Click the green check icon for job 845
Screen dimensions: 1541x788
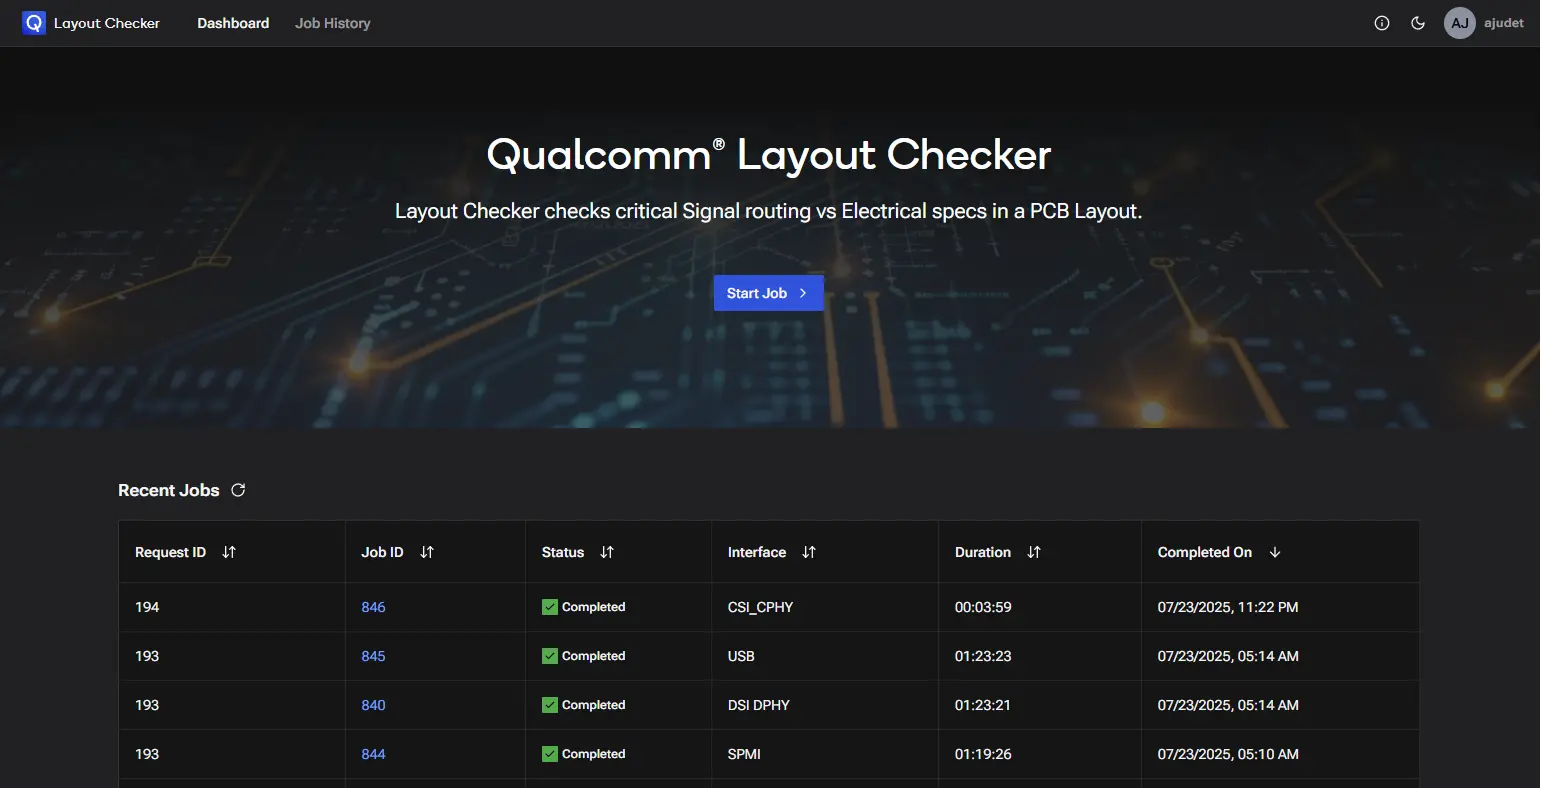550,656
